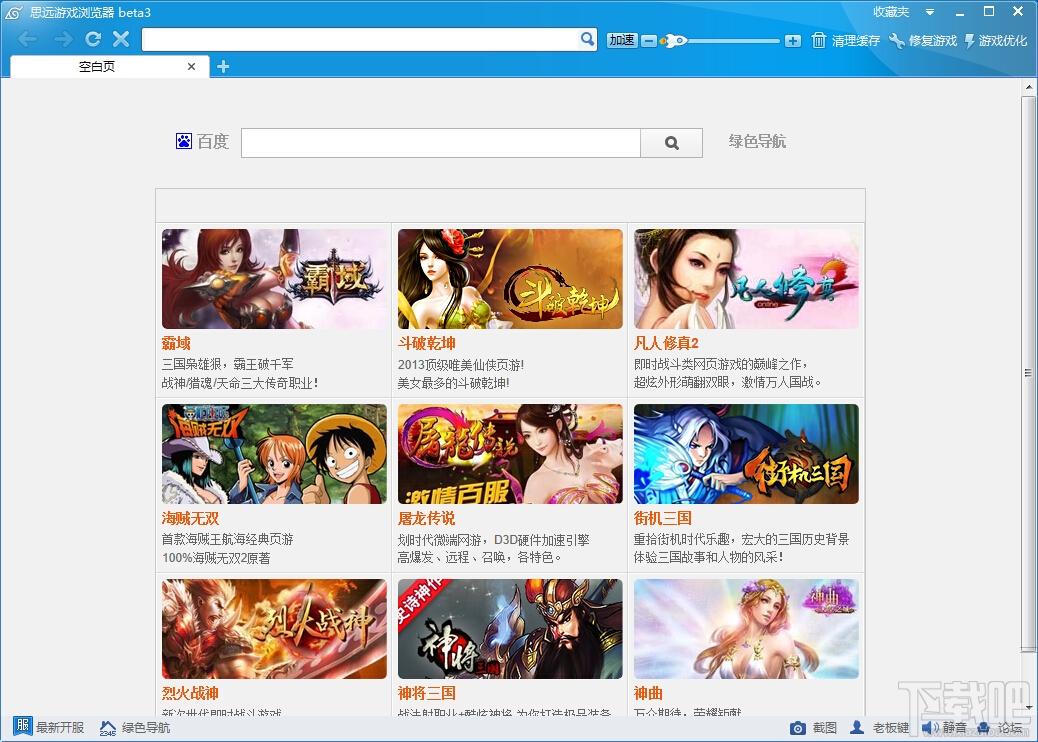Decrease game speed with minus icon

[649, 41]
